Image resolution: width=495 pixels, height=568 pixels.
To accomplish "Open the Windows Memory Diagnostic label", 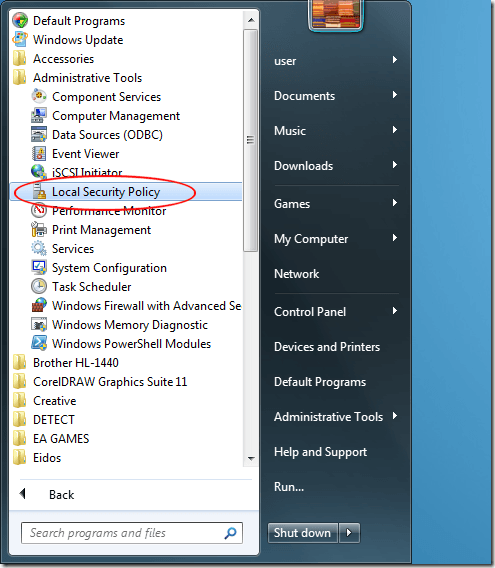I will [x=130, y=325].
